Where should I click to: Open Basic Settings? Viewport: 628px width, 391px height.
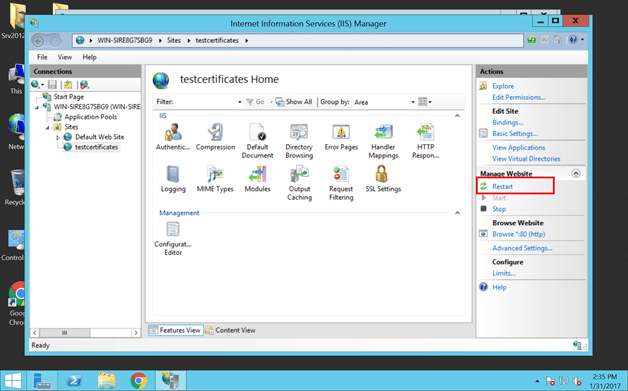click(x=515, y=134)
